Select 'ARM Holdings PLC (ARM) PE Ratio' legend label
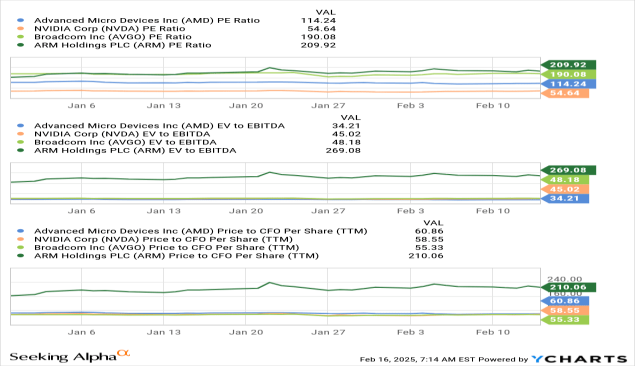The image size is (635, 366). (123, 45)
